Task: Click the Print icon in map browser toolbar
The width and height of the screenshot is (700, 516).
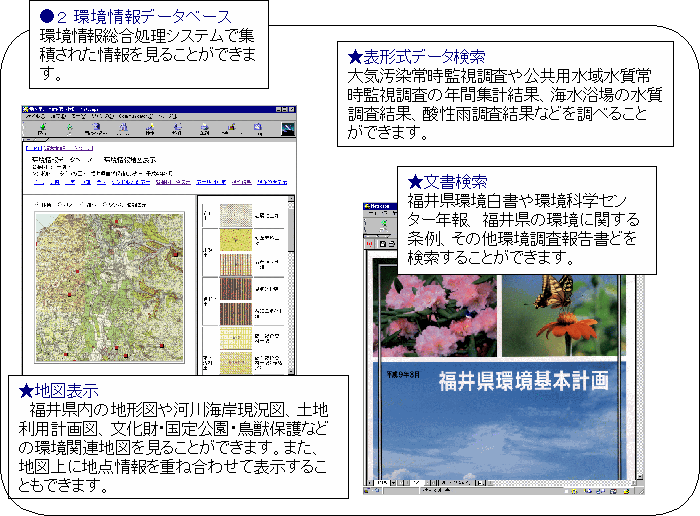Action: coord(204,128)
